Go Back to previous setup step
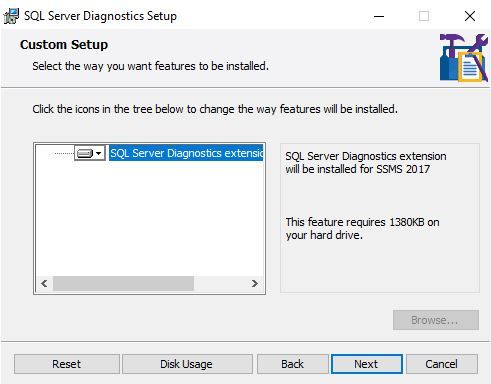491x384 pixels. (292, 364)
